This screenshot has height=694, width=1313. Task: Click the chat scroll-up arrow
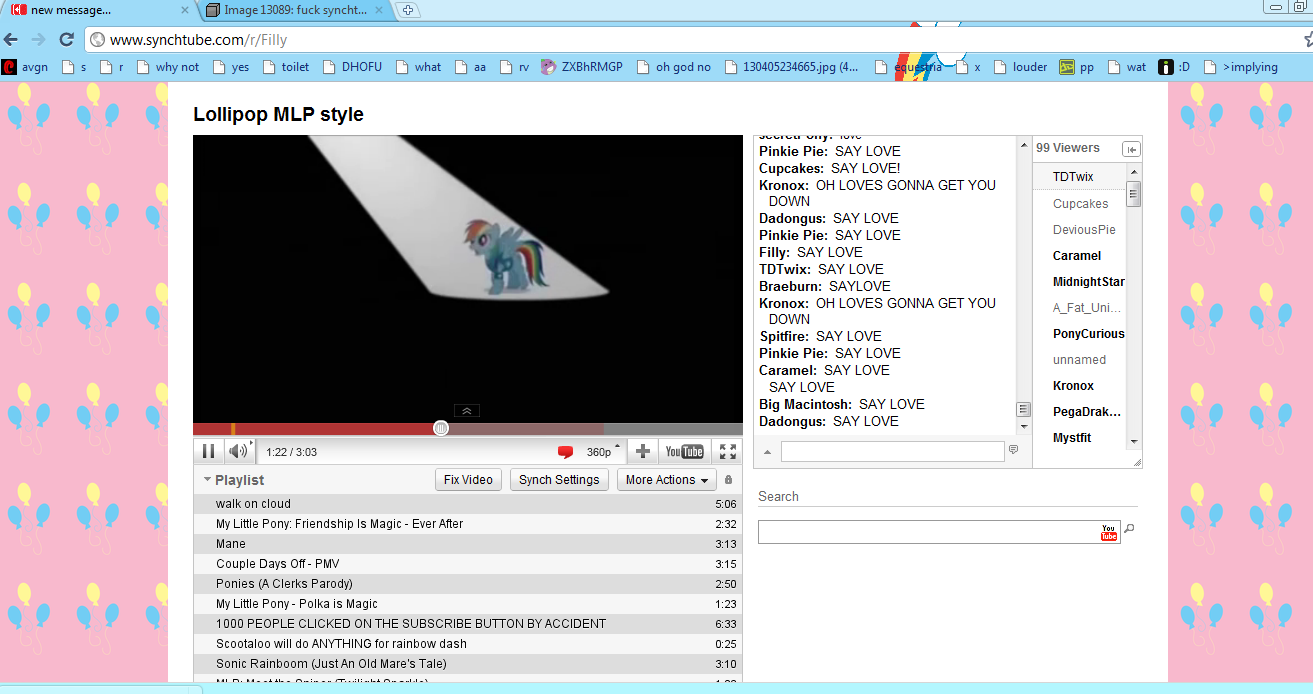pos(1024,146)
